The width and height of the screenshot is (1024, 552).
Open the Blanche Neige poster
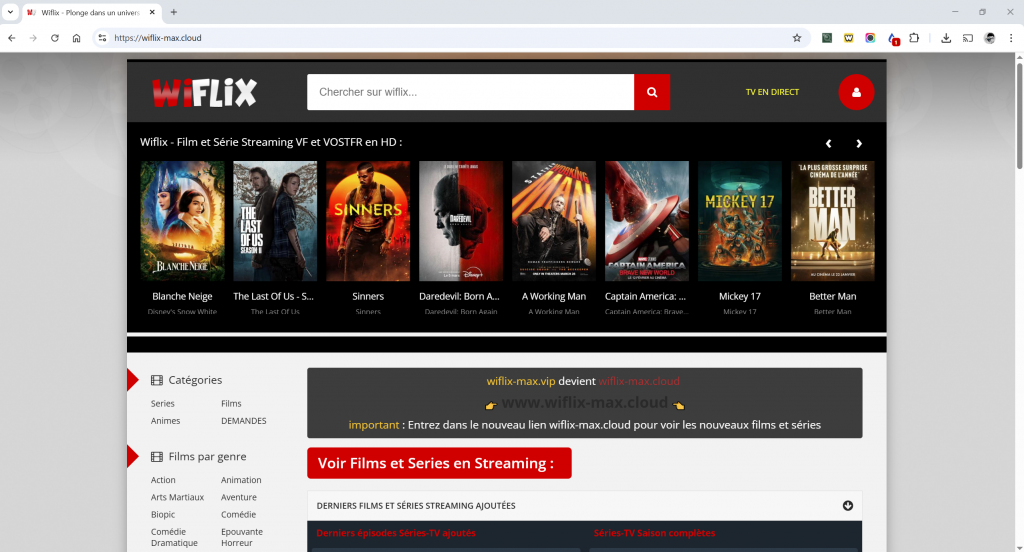[x=182, y=221]
